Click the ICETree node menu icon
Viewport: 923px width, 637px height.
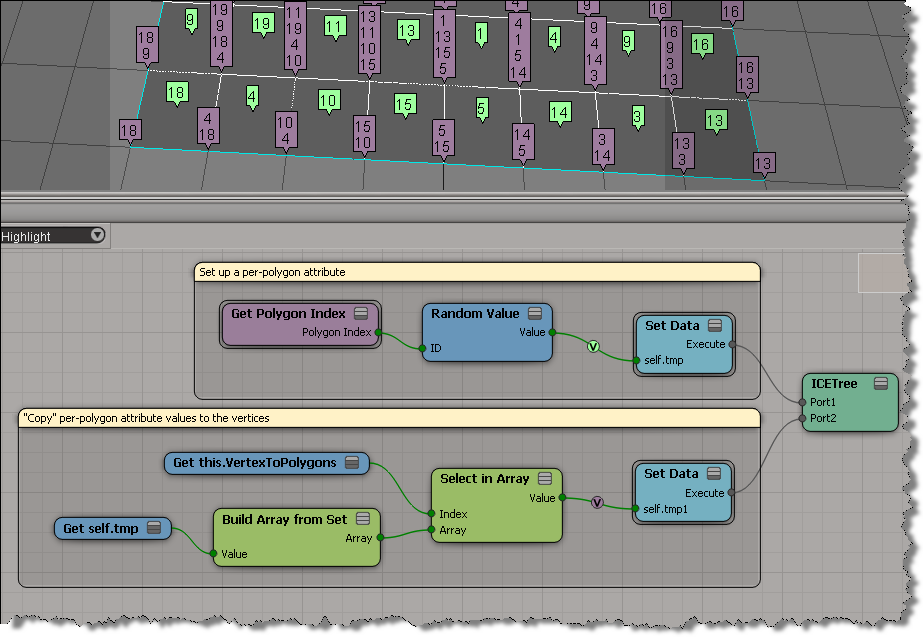pos(881,384)
